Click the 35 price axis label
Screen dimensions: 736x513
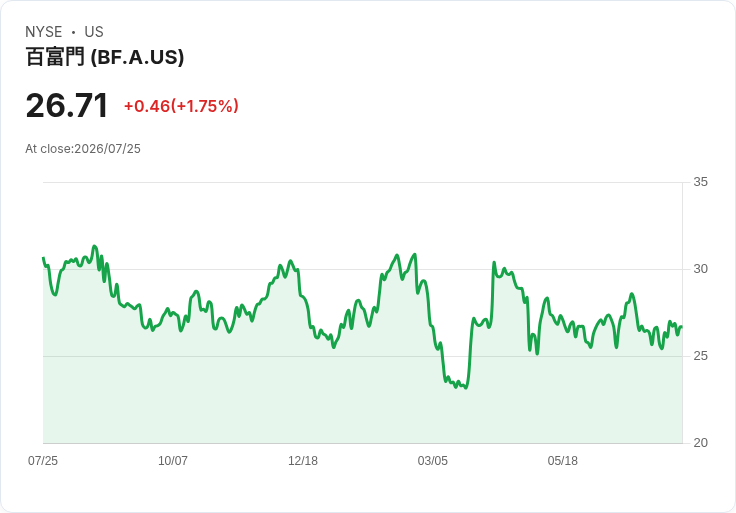tap(700, 182)
